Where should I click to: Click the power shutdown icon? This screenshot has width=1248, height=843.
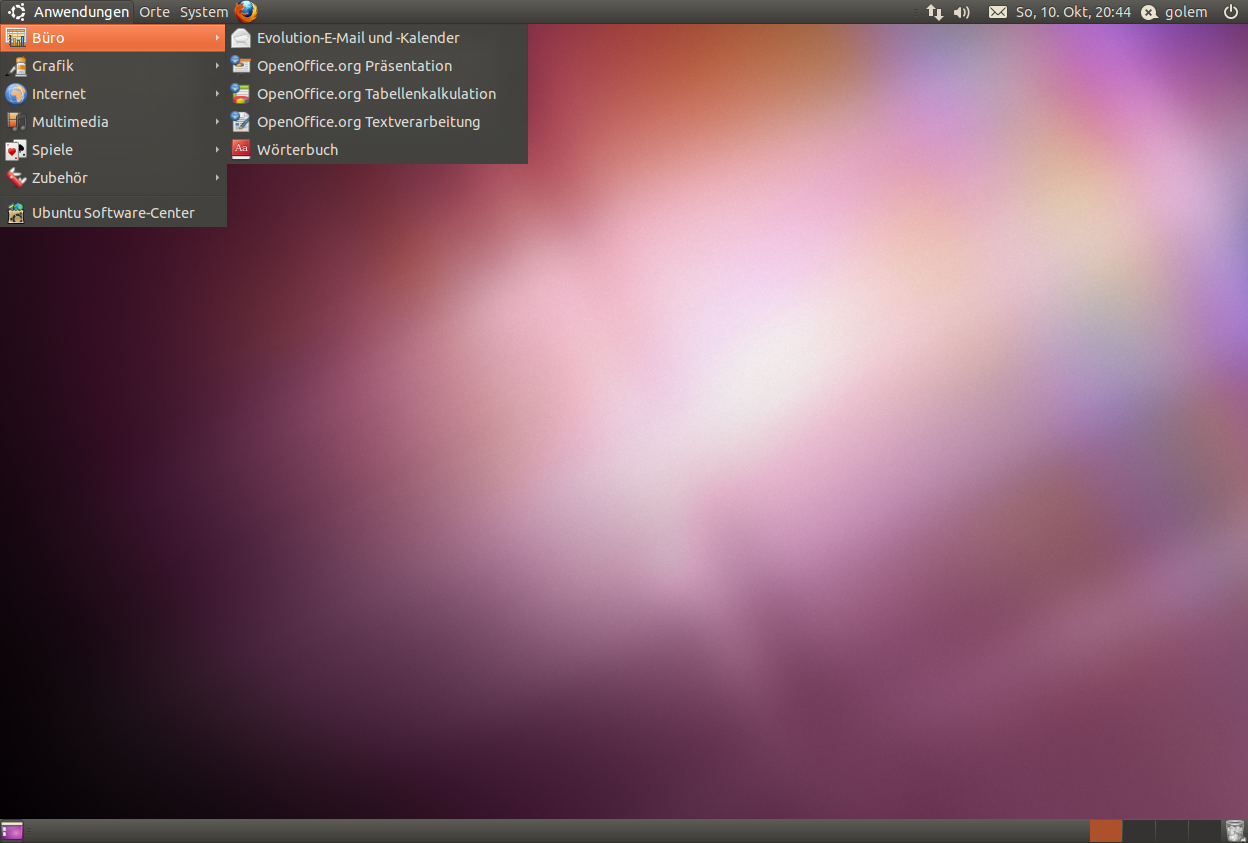tap(1230, 12)
